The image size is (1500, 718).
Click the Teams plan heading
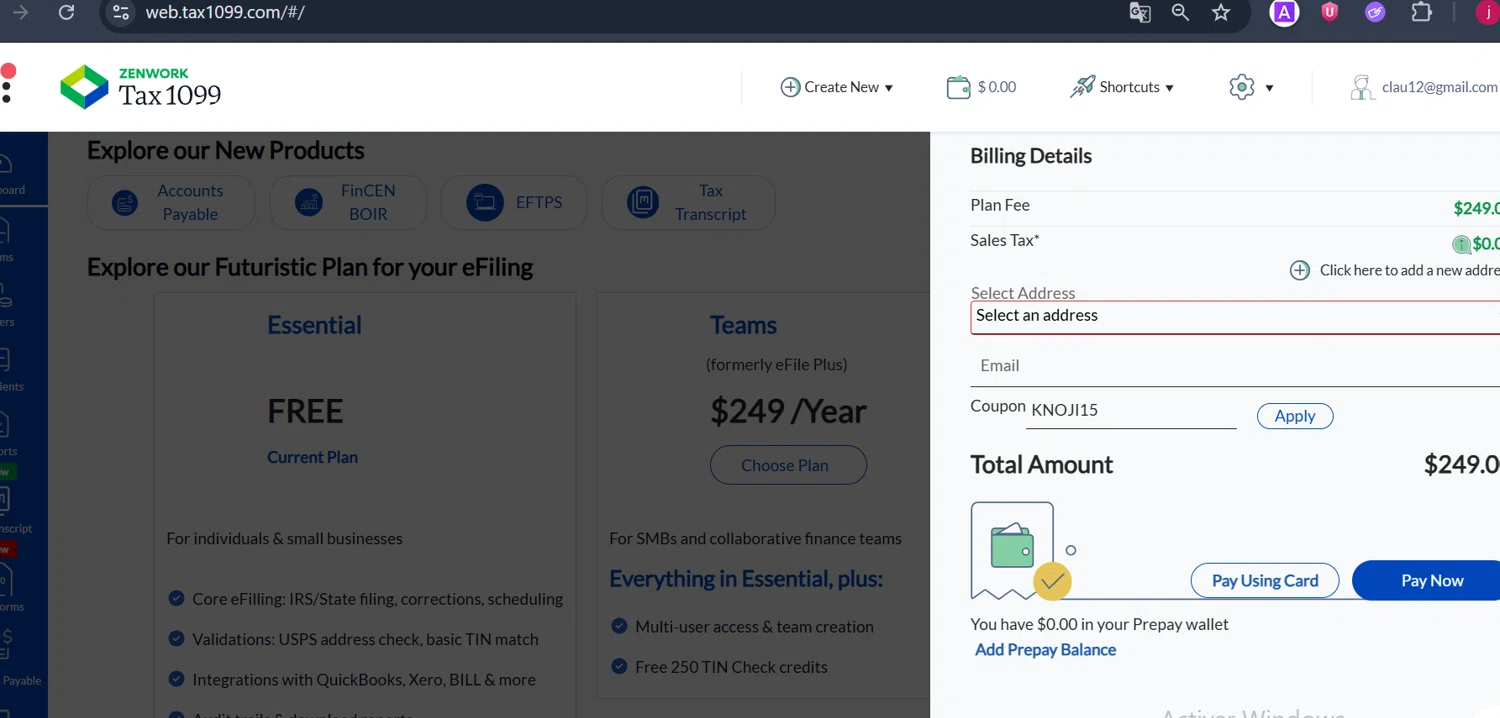743,325
